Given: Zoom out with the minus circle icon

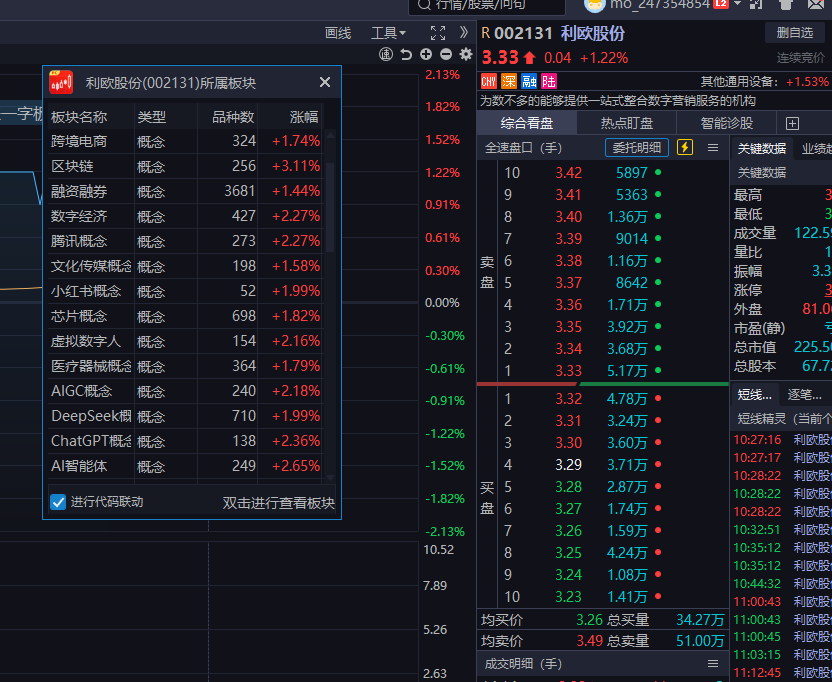Looking at the screenshot, I should click(x=446, y=54).
